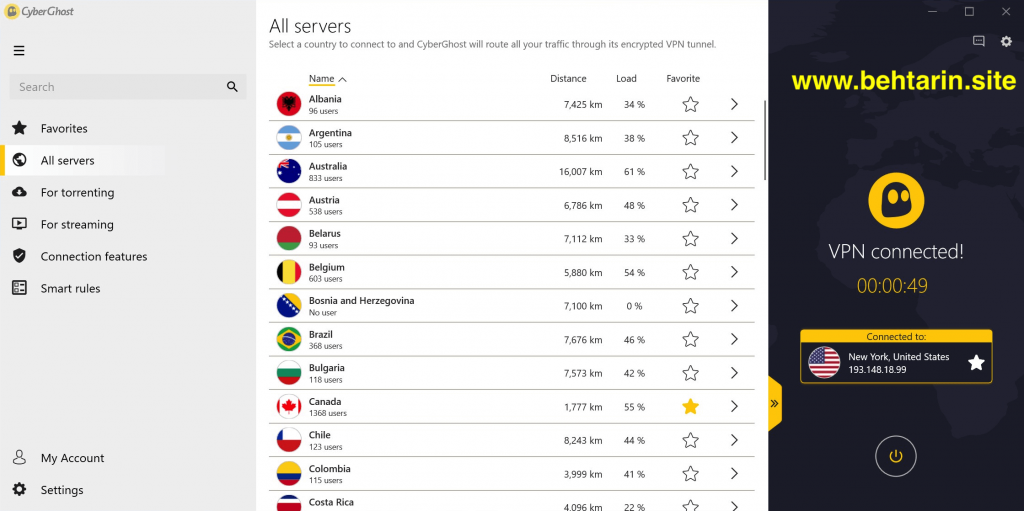This screenshot has width=1024, height=511.
Task: Sort servers by Name column header
Action: pyautogui.click(x=321, y=78)
